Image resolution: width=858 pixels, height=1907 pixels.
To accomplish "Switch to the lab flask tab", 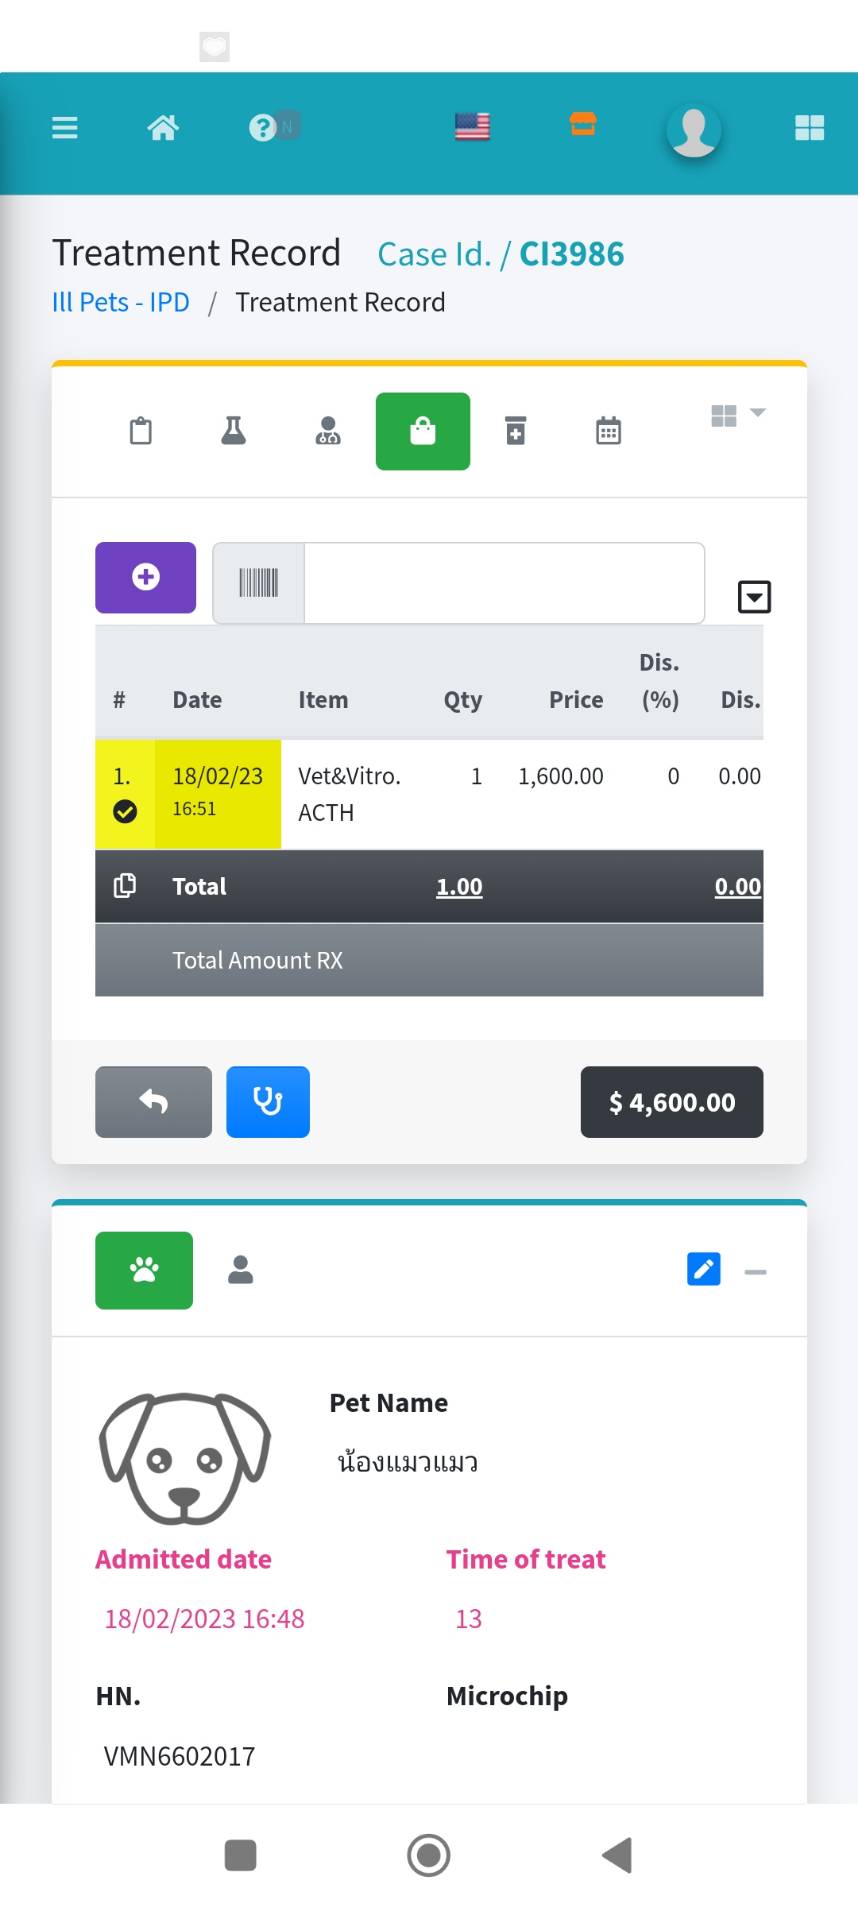I will click(233, 431).
